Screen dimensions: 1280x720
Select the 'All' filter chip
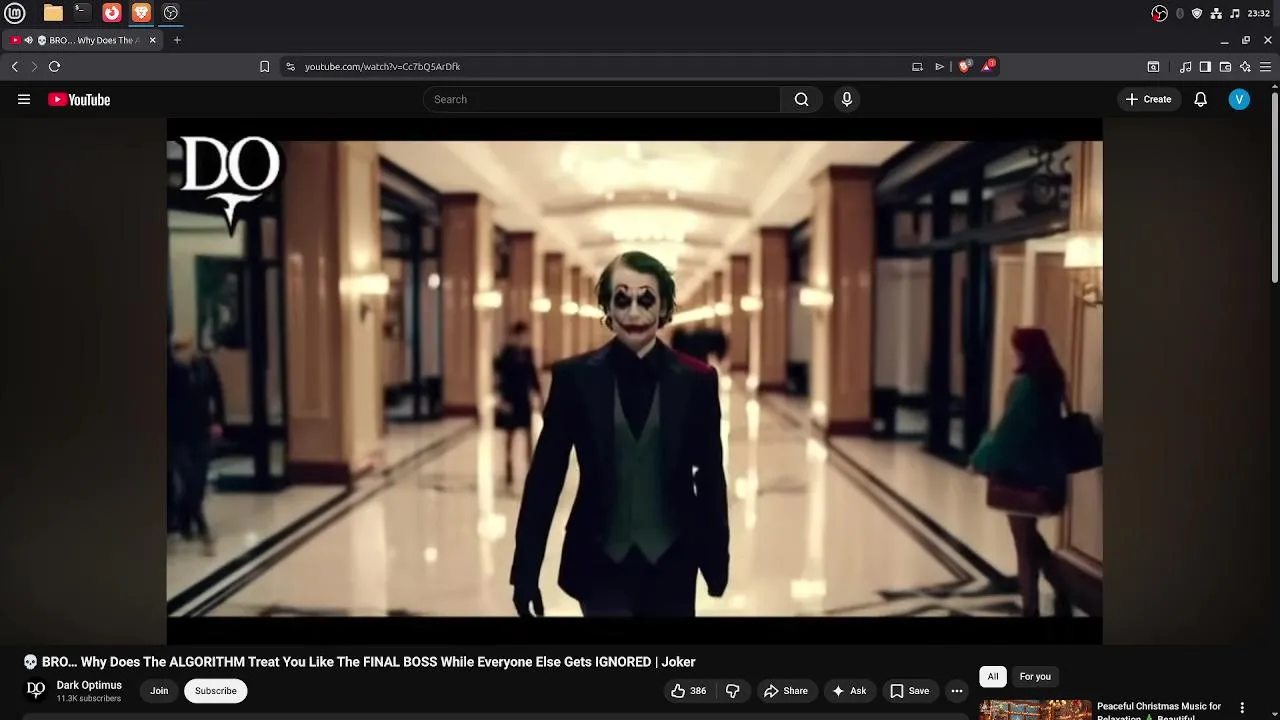[x=993, y=676]
